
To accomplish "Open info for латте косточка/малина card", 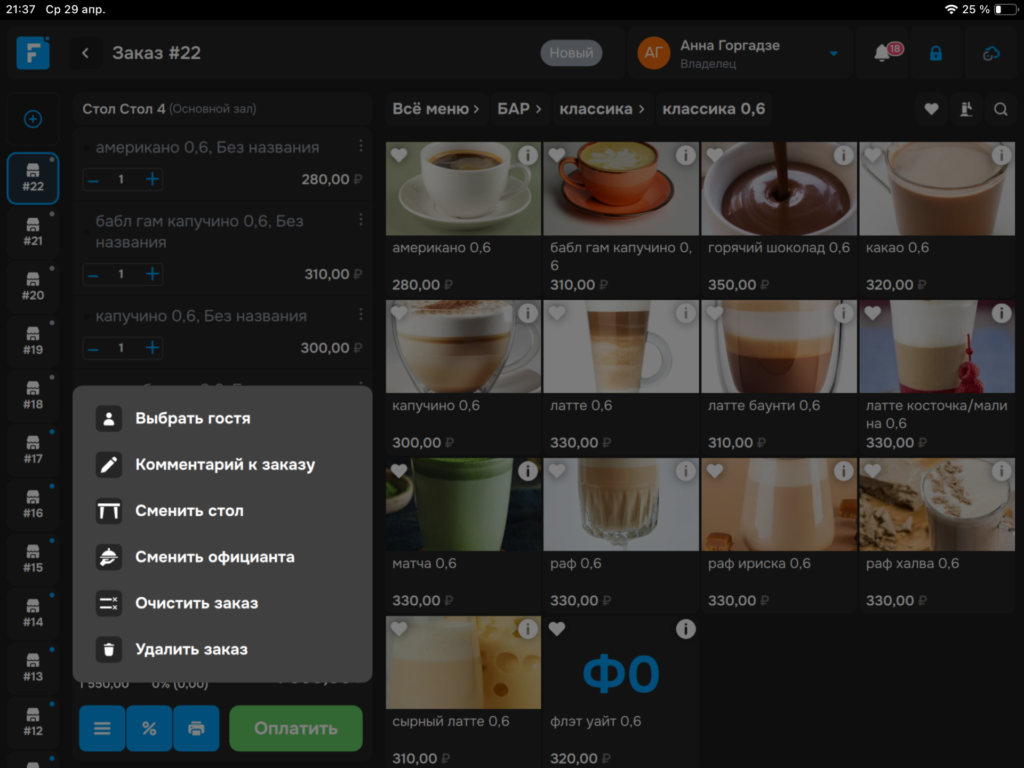I will coord(1001,313).
